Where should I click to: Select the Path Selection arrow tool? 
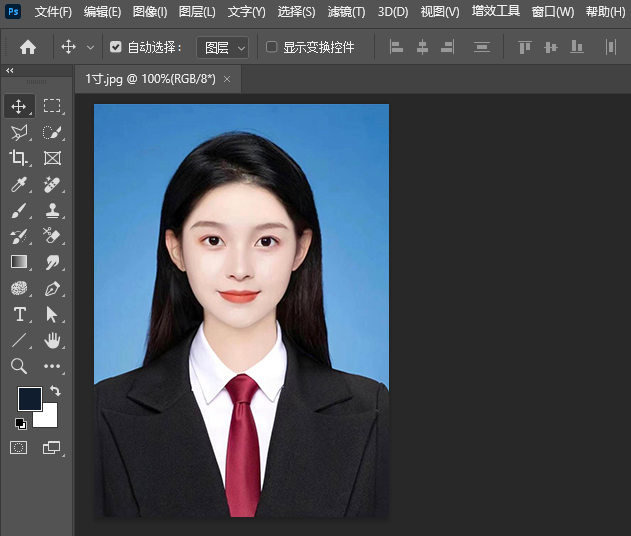coord(52,314)
